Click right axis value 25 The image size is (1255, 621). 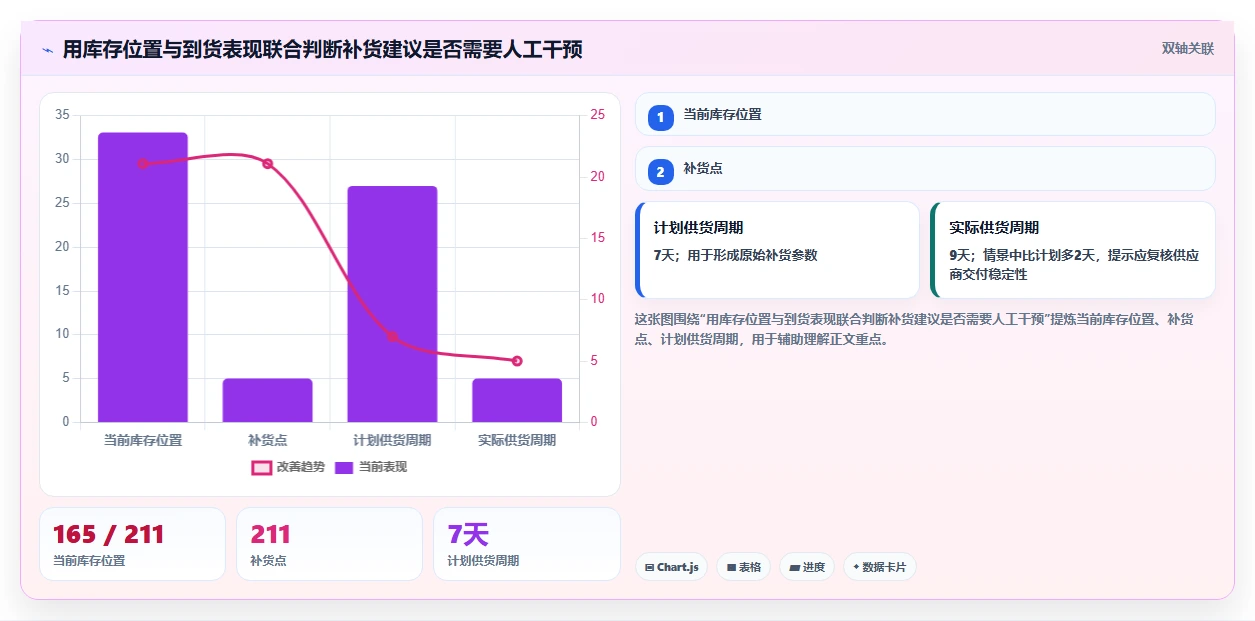coord(598,115)
